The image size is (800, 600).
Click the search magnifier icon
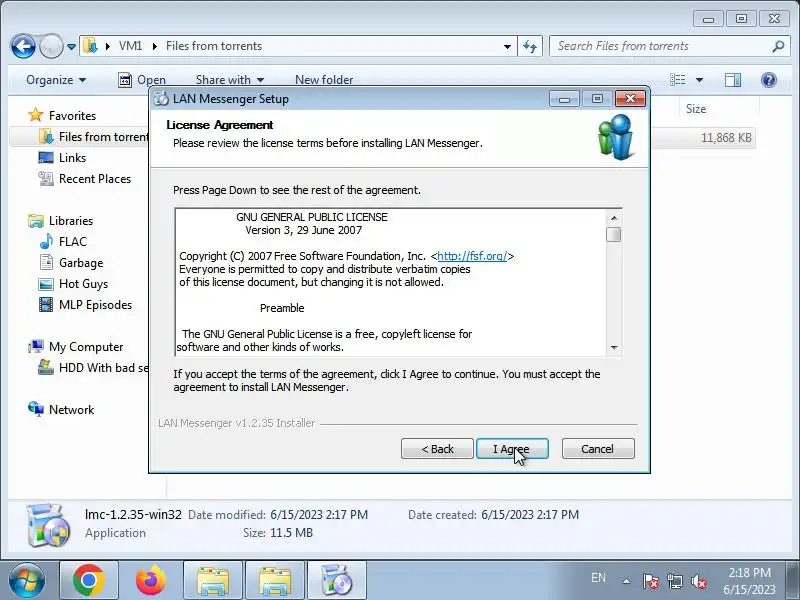[x=778, y=46]
